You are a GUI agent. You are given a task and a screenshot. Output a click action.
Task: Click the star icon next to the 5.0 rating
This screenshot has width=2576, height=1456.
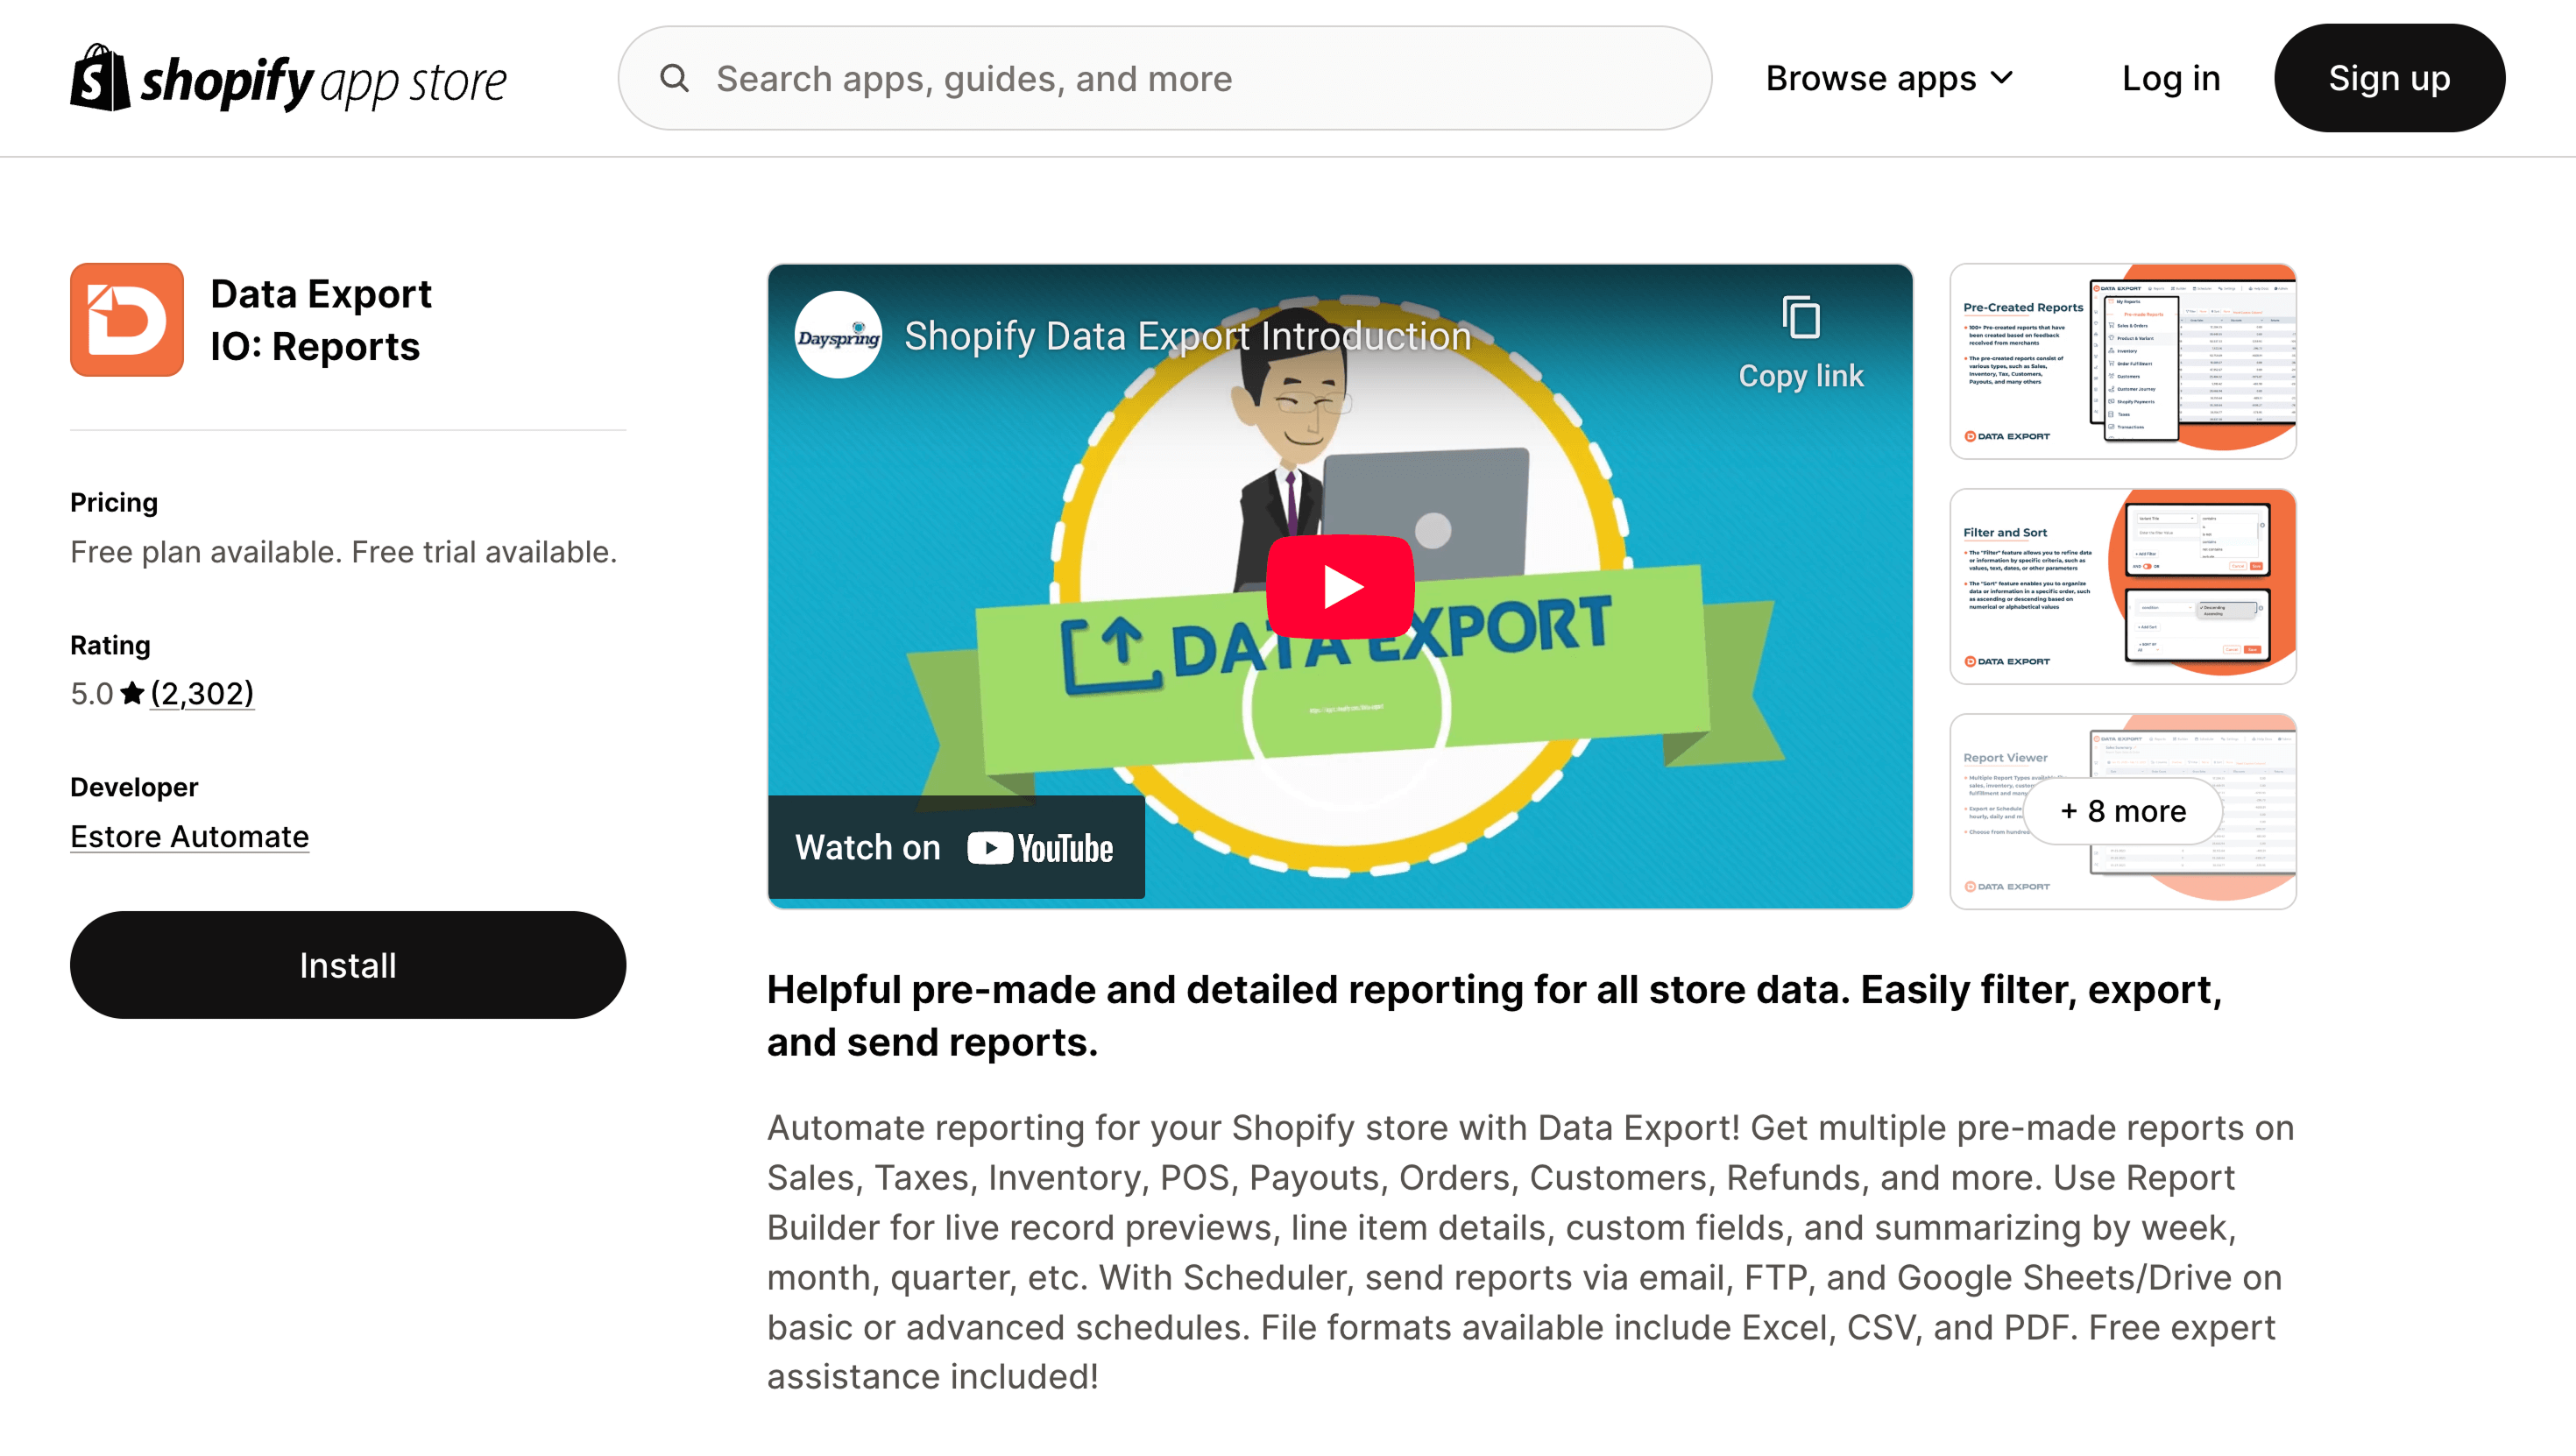coord(131,692)
